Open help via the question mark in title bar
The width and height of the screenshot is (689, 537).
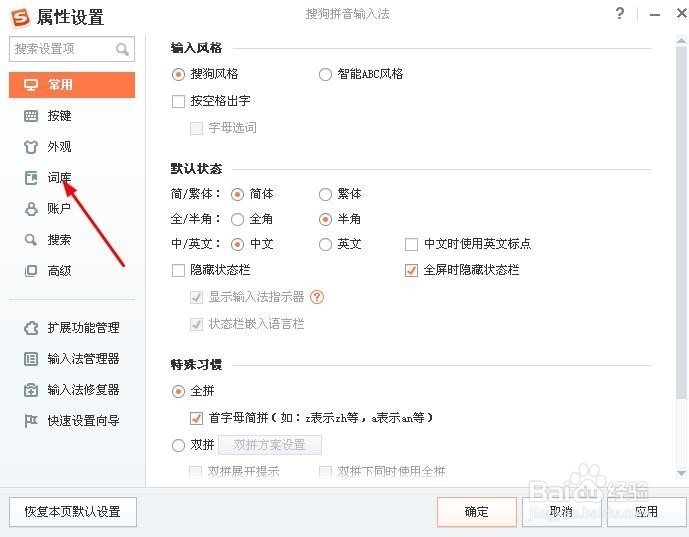pos(620,13)
